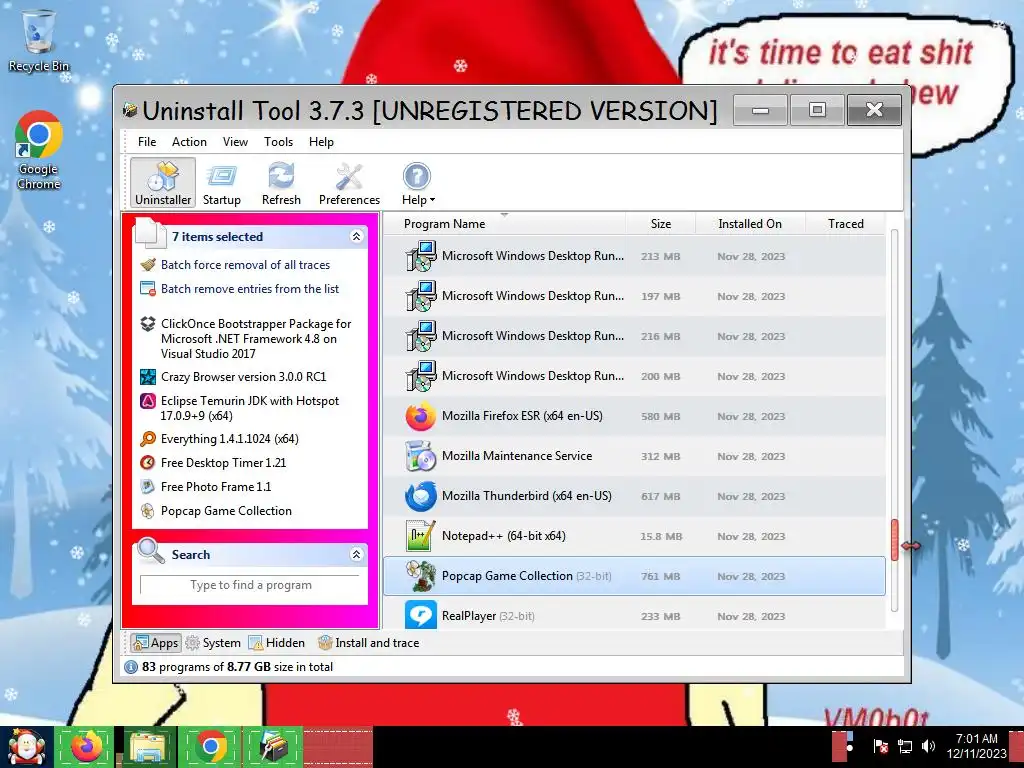Screen dimensions: 1024x768
Task: Focus the Type to find a program field
Action: pos(250,585)
